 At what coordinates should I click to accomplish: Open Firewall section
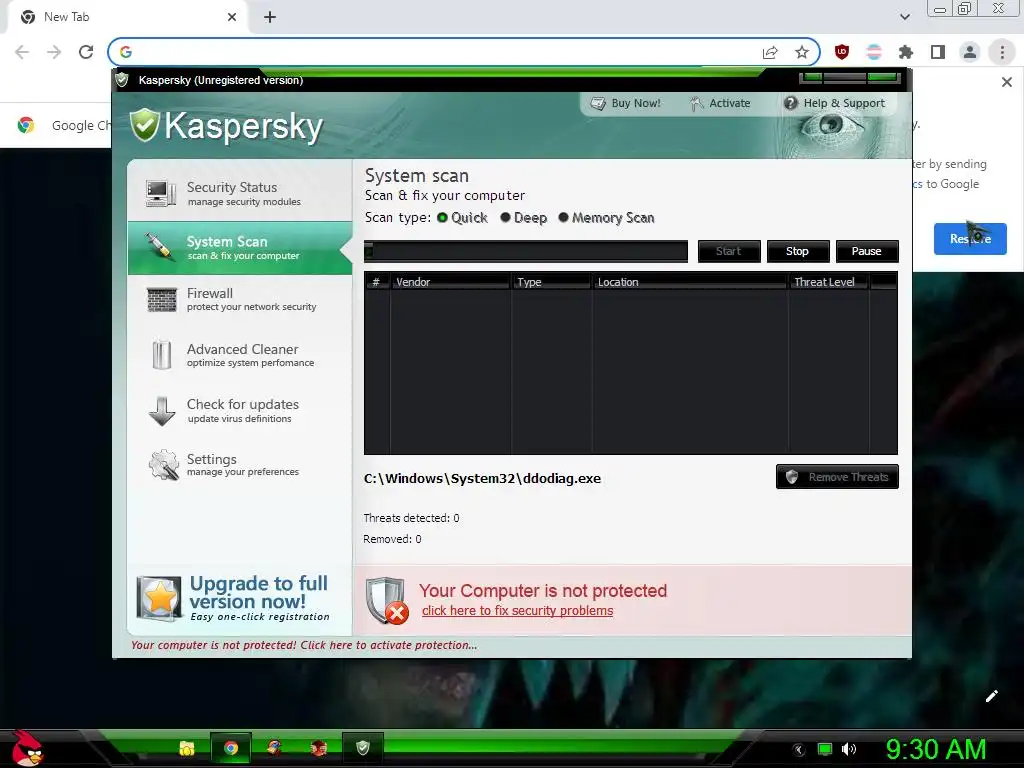point(240,300)
